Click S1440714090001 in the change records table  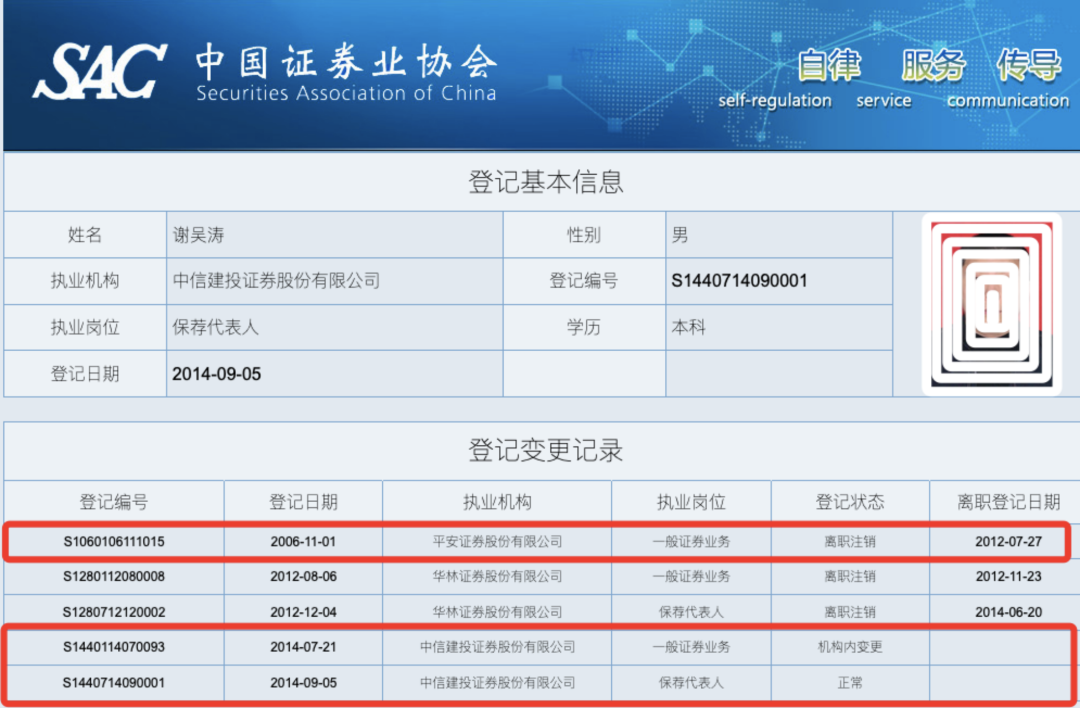[114, 683]
